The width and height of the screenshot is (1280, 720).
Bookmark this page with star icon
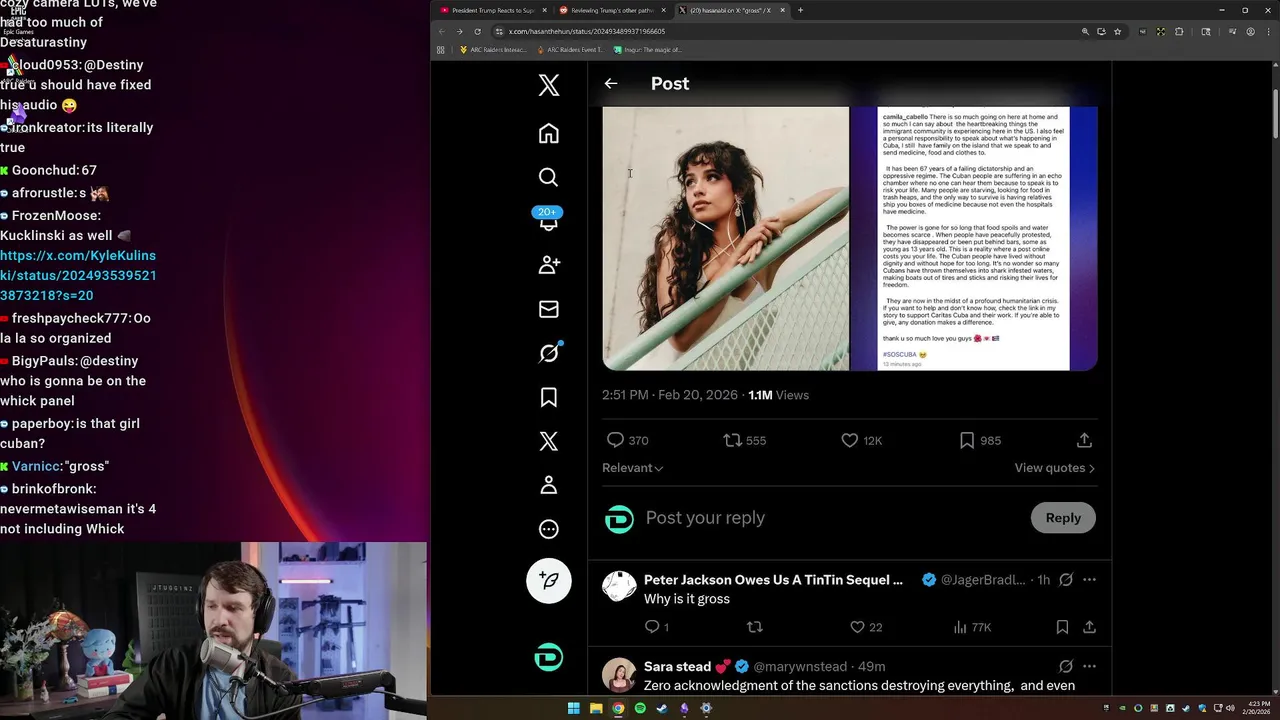(1117, 31)
